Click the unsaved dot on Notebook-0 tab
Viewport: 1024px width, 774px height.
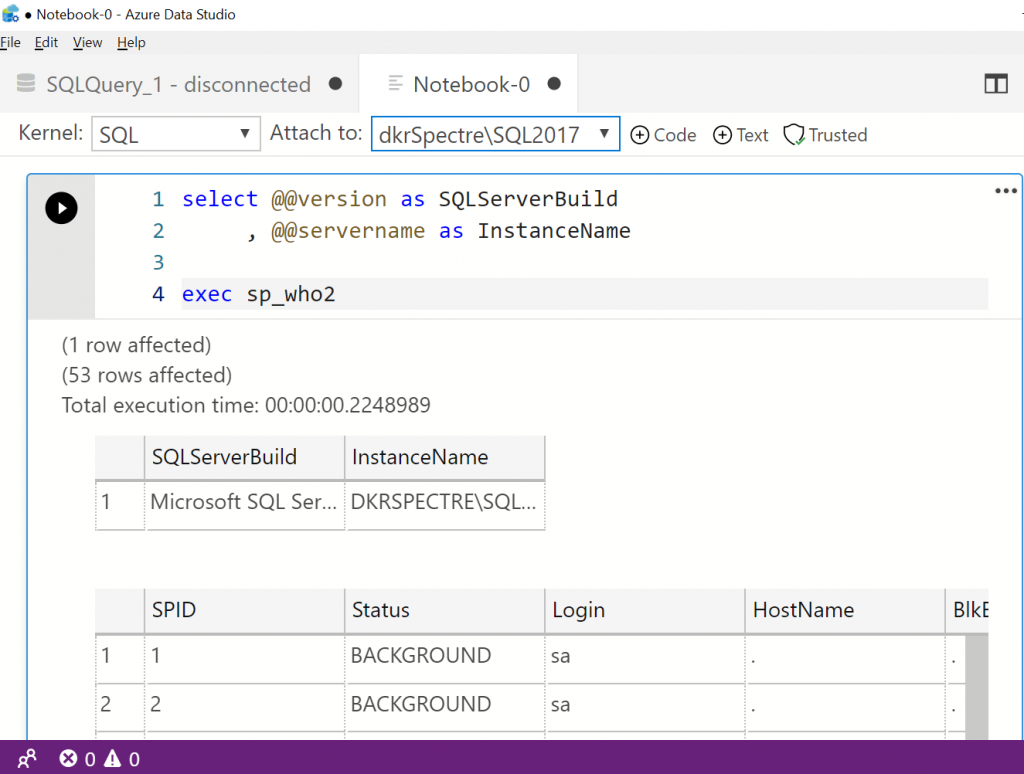(554, 85)
